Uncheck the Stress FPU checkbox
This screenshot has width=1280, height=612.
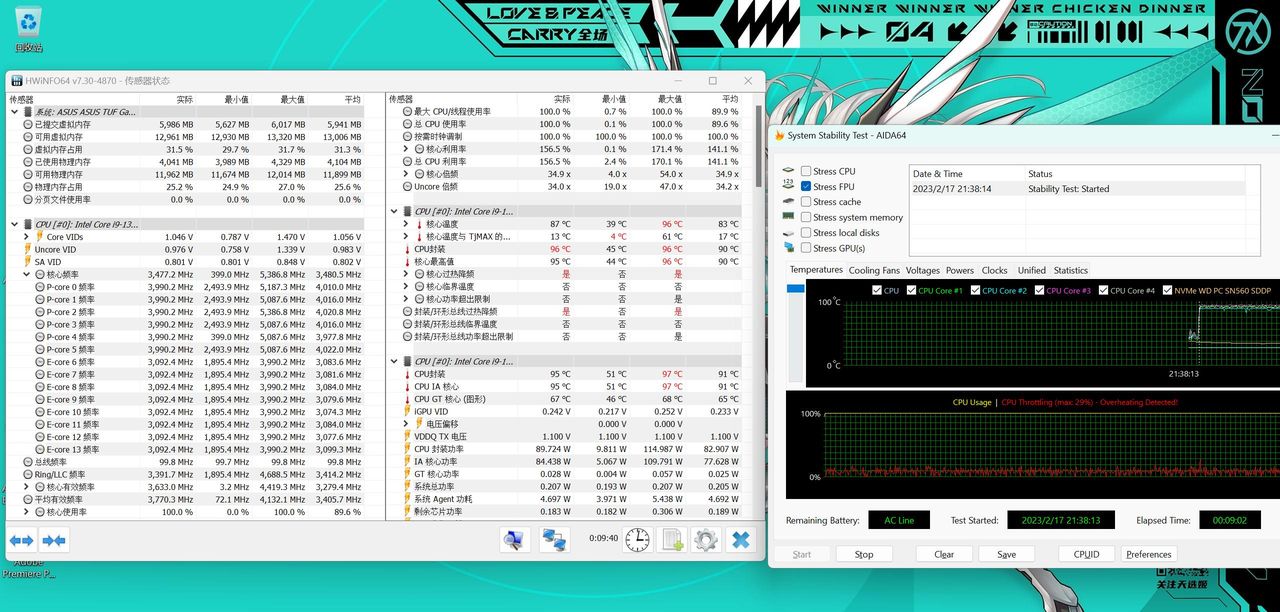[806, 187]
